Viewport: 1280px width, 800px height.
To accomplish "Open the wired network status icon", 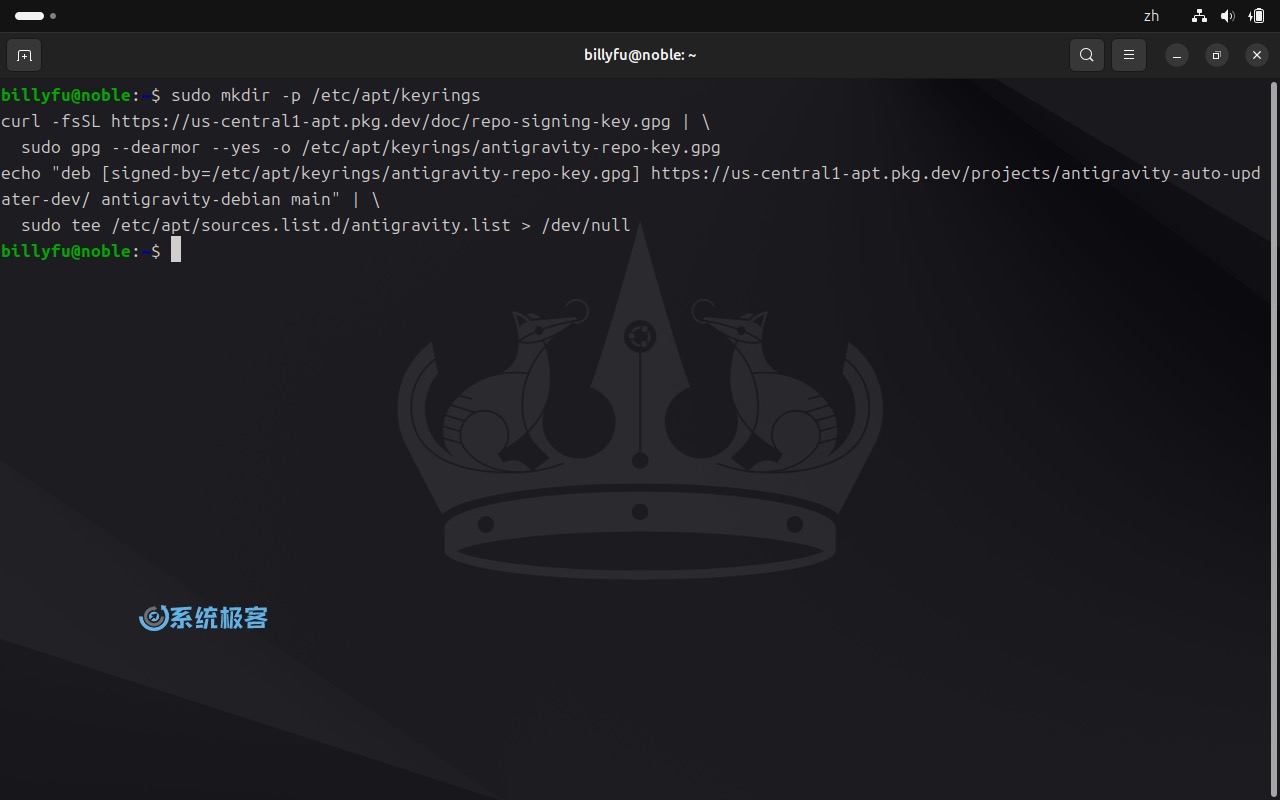I will (1199, 16).
